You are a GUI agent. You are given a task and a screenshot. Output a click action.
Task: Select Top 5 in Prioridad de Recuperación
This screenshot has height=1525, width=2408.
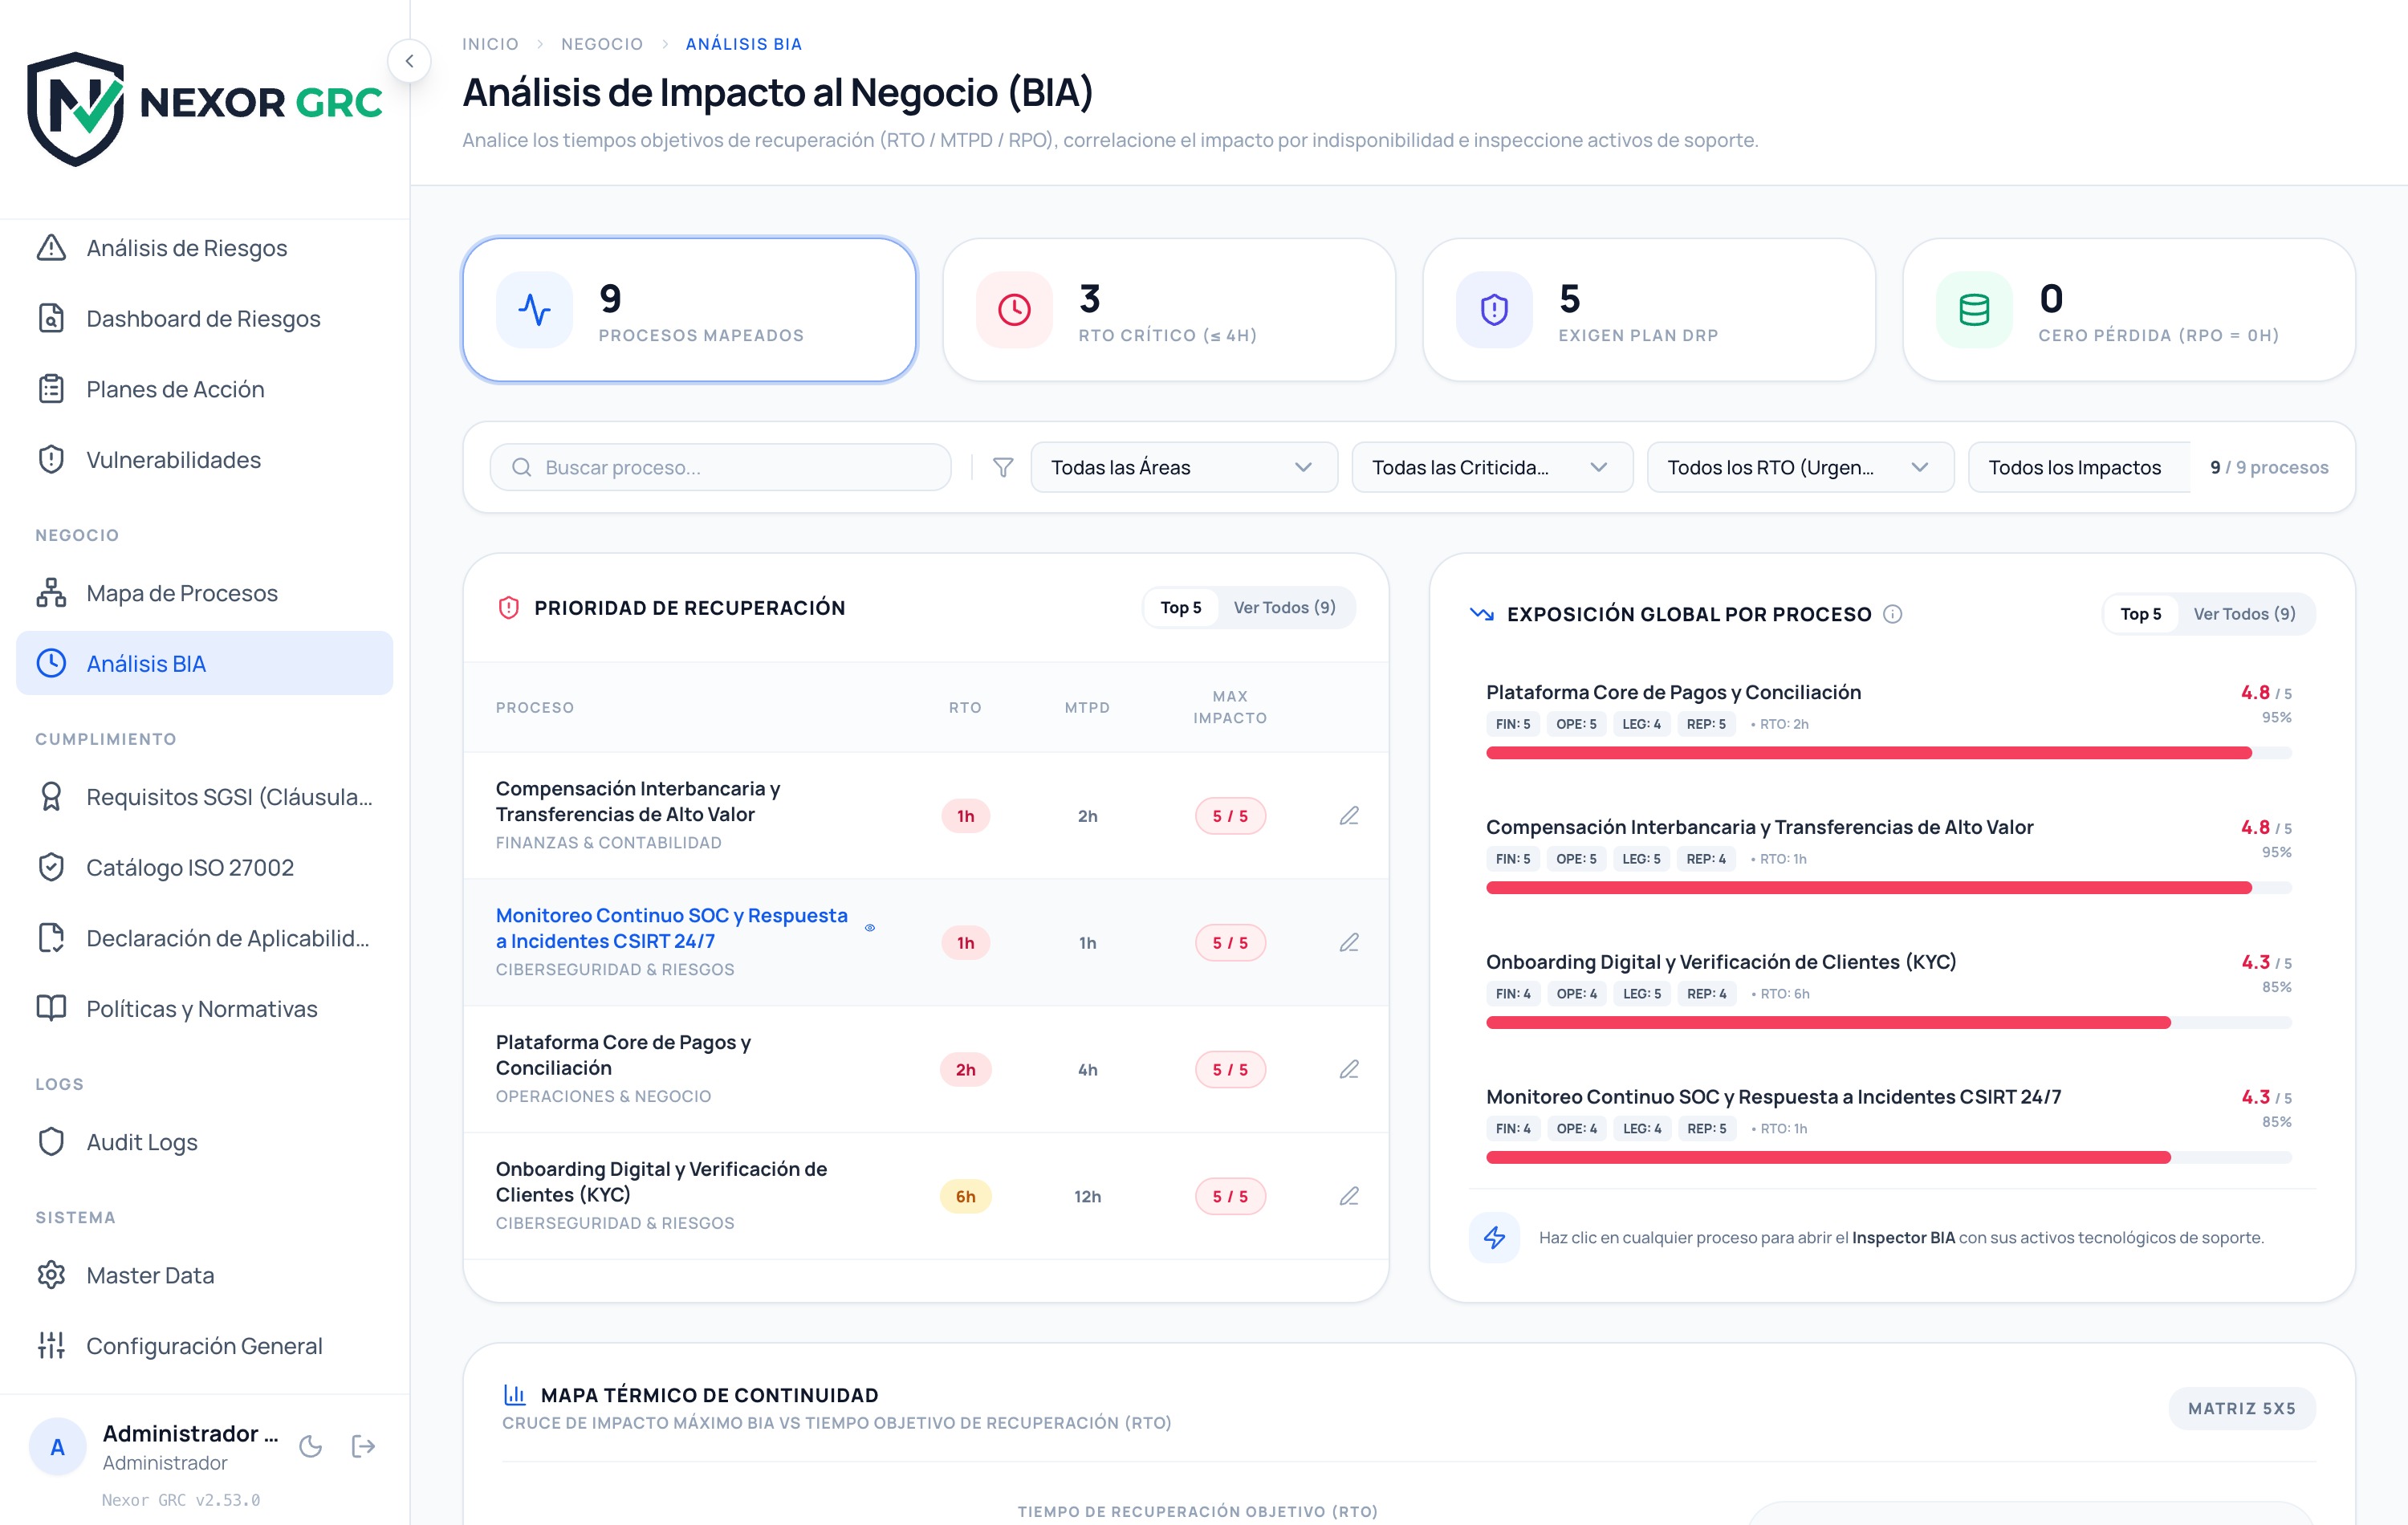(1181, 608)
